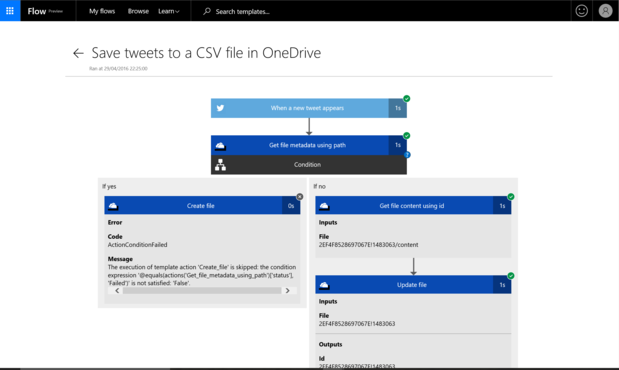Click the 0s duration on Create file
The width and height of the screenshot is (619, 370).
coord(291,206)
